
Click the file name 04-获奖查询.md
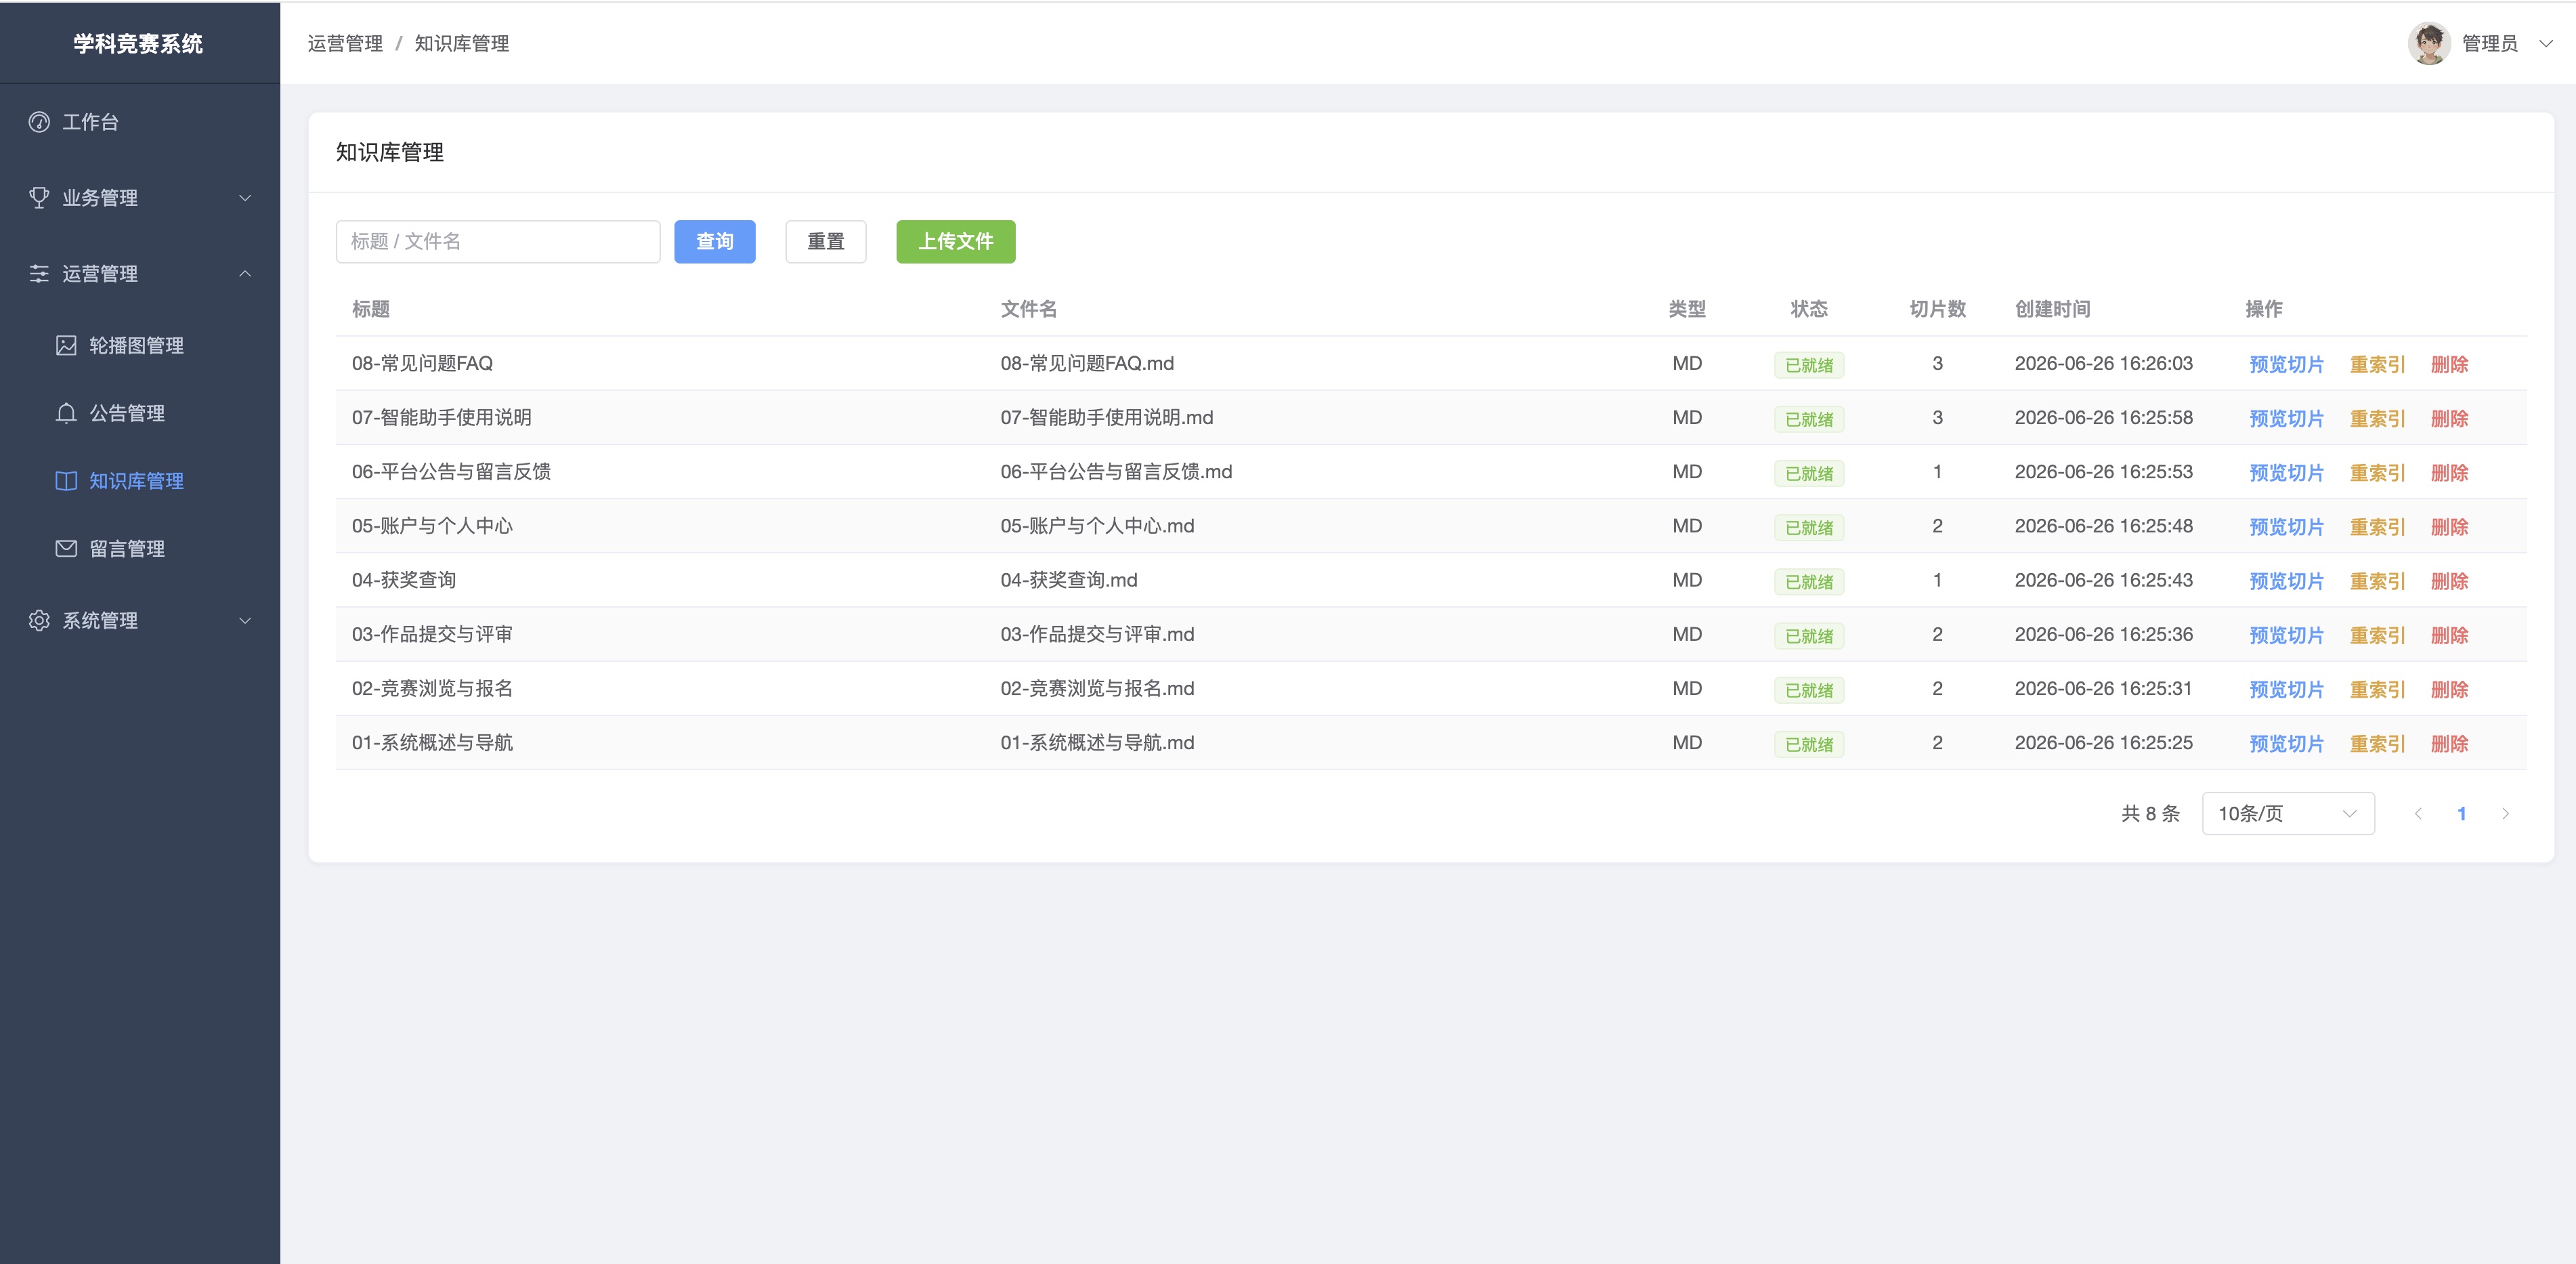(1069, 580)
